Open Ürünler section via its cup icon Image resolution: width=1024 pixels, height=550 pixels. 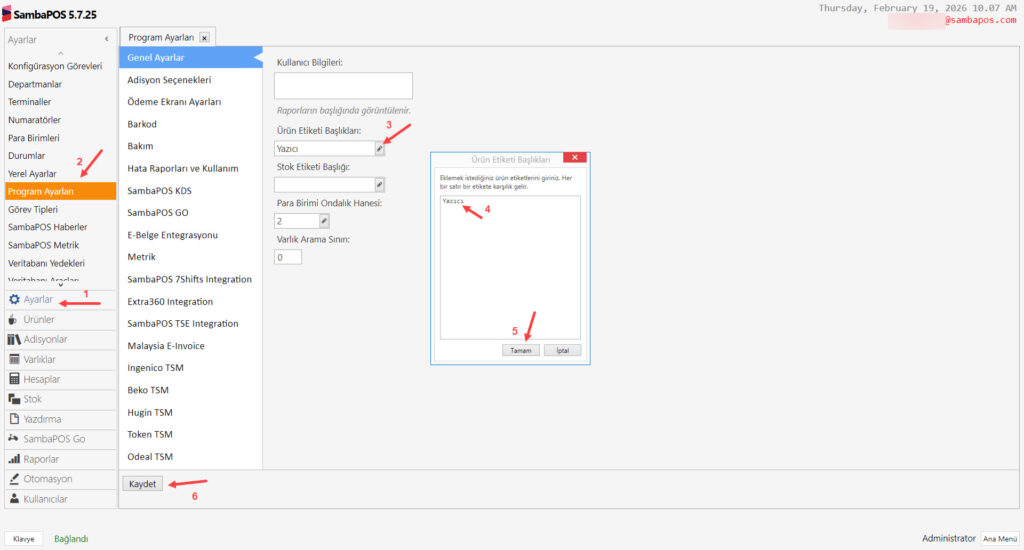click(x=14, y=319)
